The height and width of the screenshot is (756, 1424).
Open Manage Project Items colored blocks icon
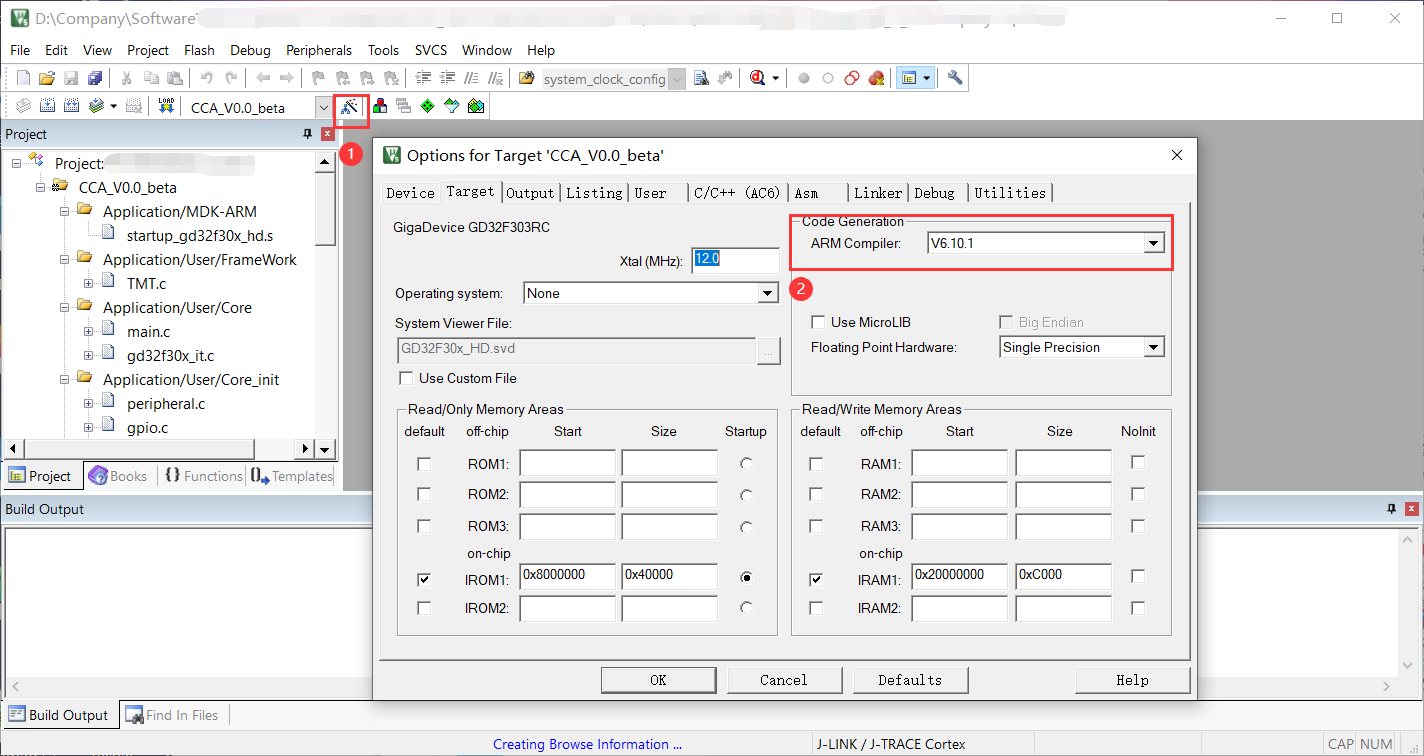[x=379, y=106]
